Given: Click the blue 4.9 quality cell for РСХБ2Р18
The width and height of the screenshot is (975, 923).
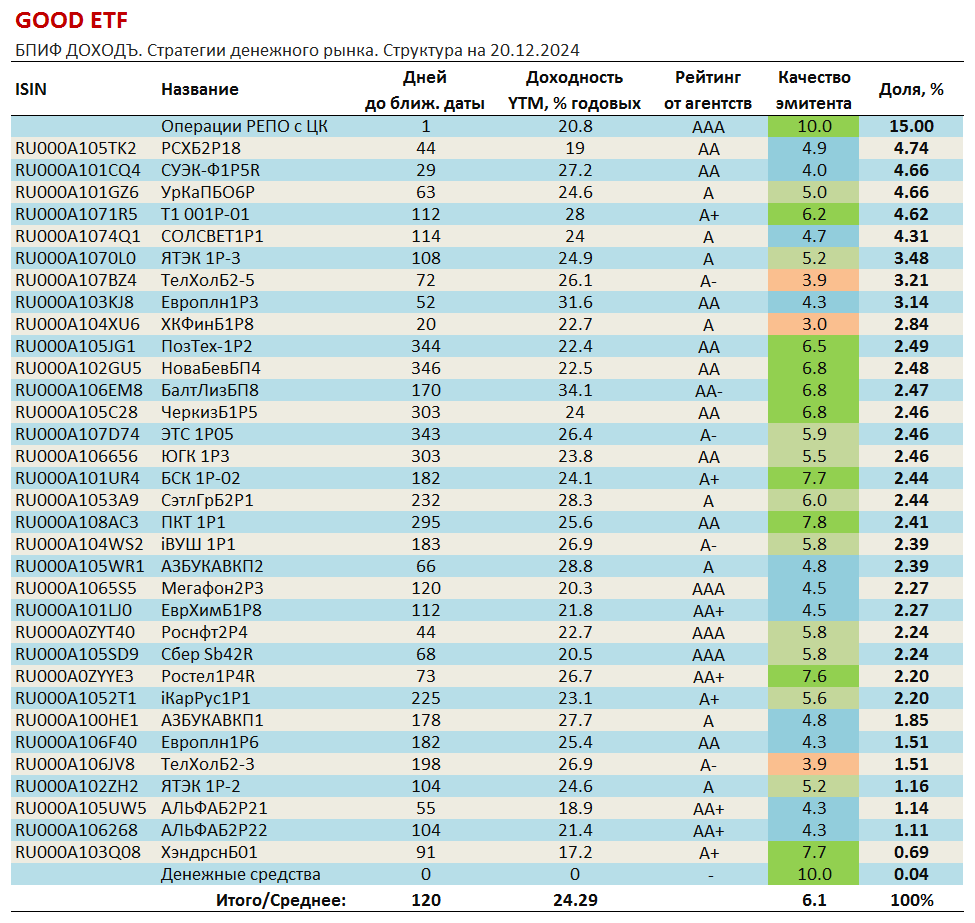Looking at the screenshot, I should [x=814, y=148].
